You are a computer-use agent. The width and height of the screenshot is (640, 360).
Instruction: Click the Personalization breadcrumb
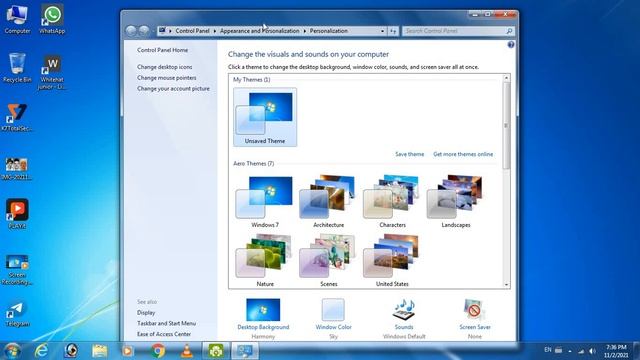pos(329,31)
